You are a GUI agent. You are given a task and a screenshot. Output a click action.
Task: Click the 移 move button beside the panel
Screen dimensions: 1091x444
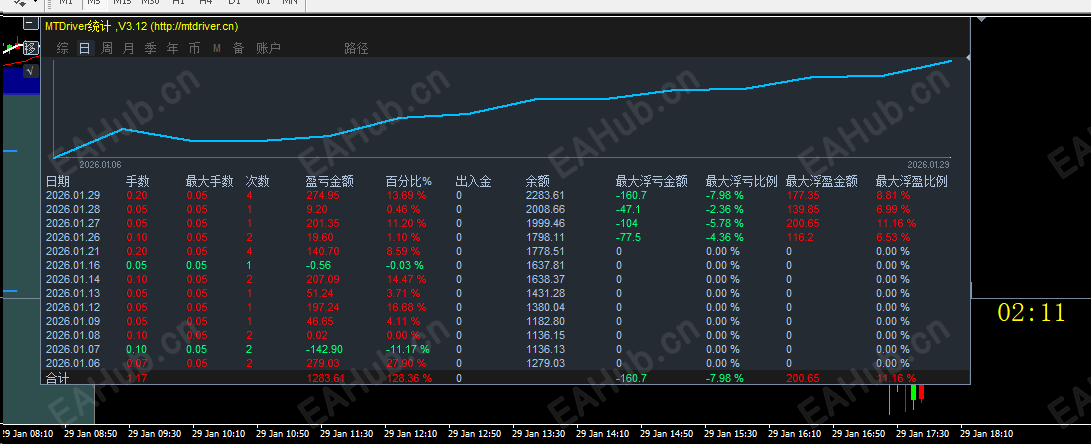coord(31,47)
